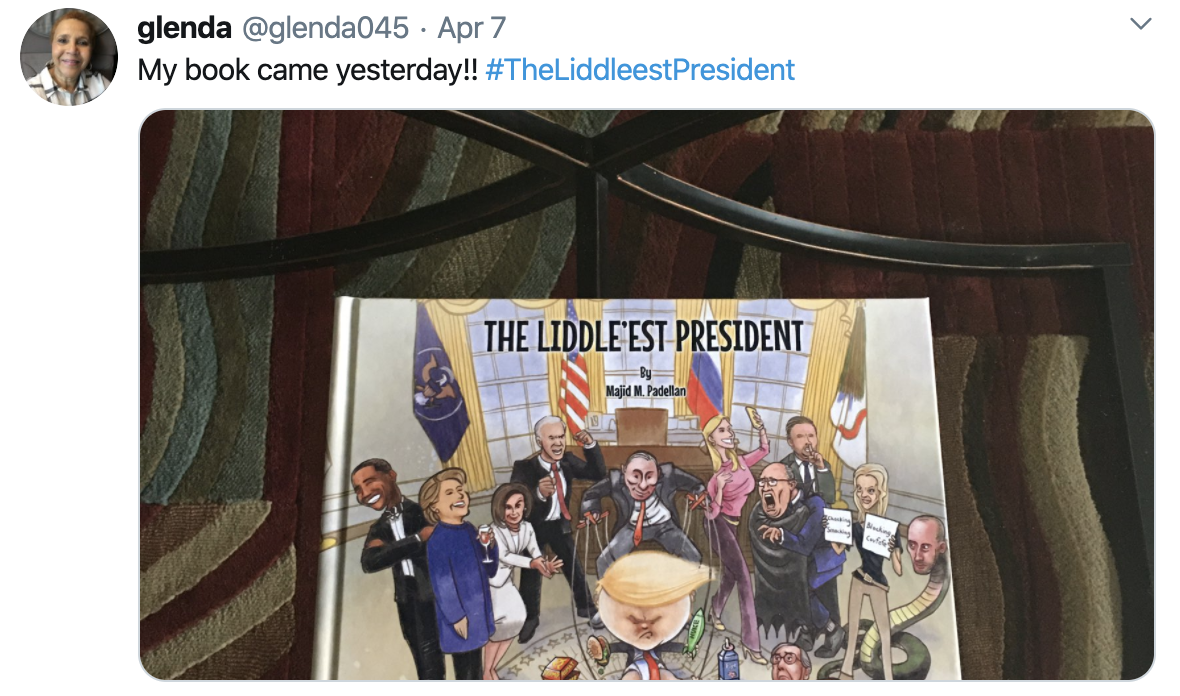Image resolution: width=1180 pixels, height=696 pixels.
Task: Click the tweet text "My book came yesterday!!"
Action: 307,70
